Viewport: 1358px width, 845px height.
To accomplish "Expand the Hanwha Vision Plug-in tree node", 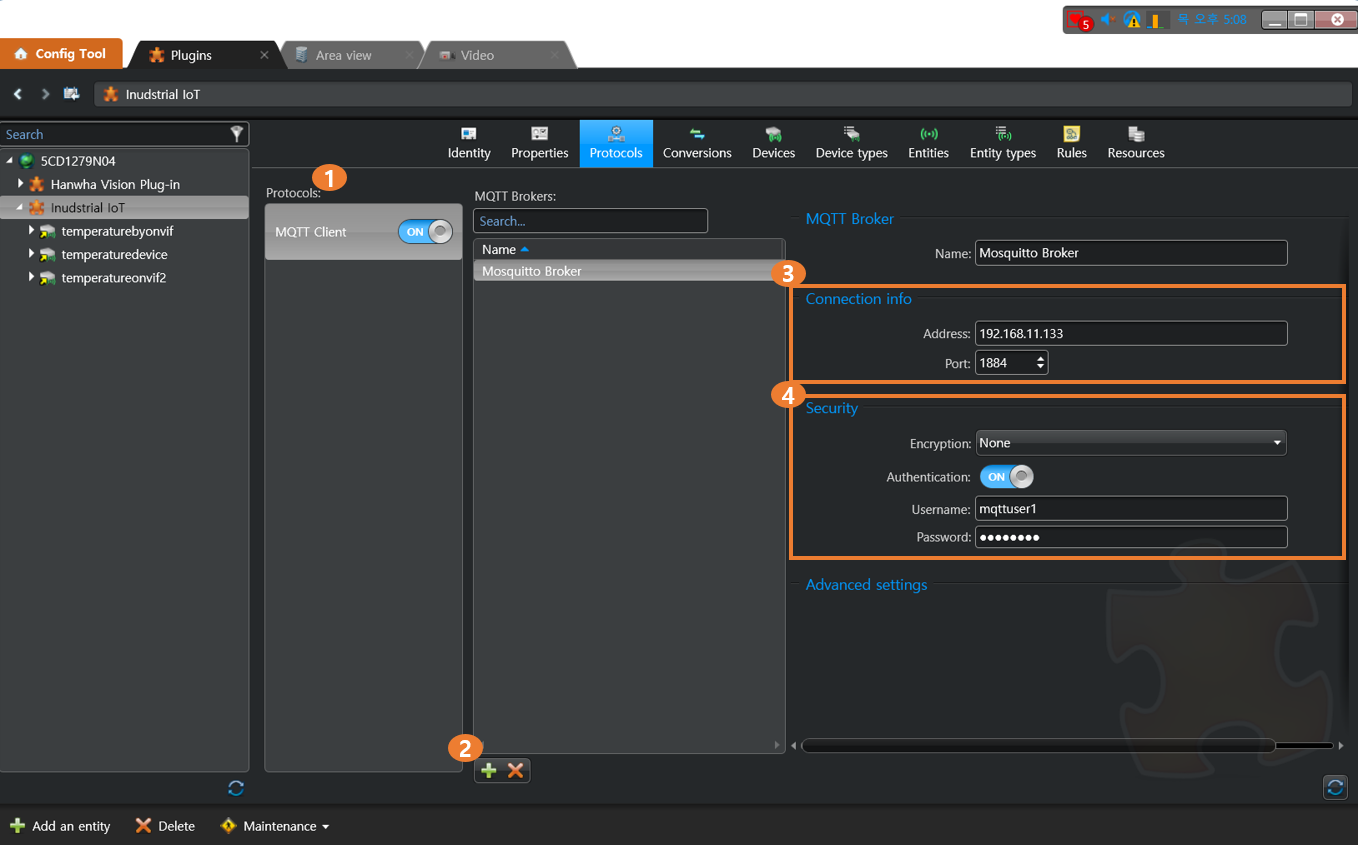I will 20,184.
